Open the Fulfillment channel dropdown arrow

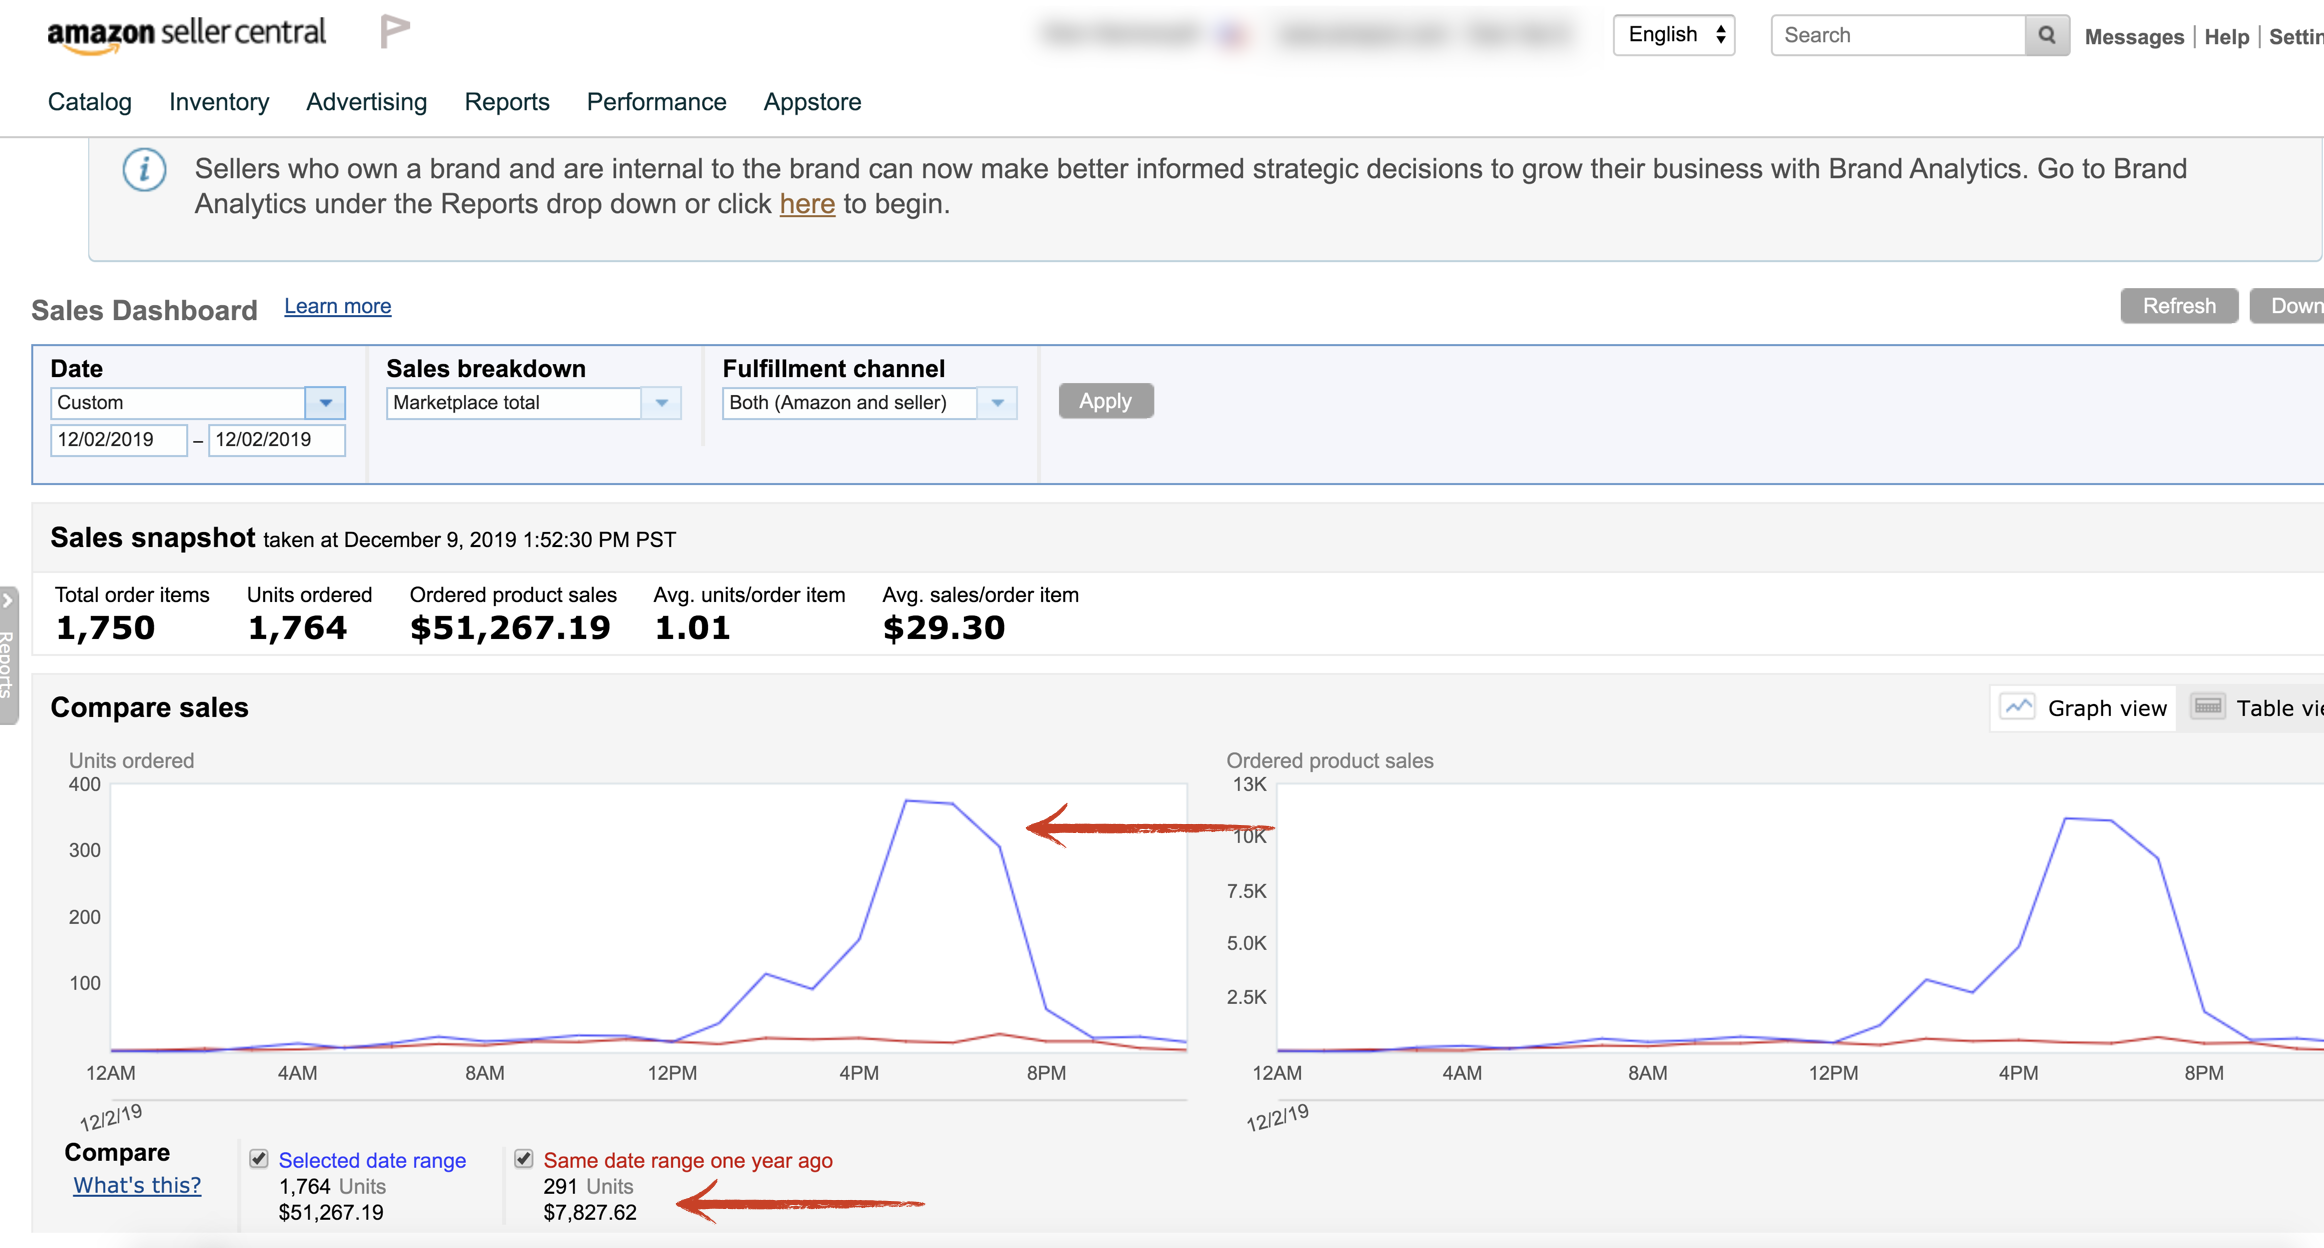(997, 403)
